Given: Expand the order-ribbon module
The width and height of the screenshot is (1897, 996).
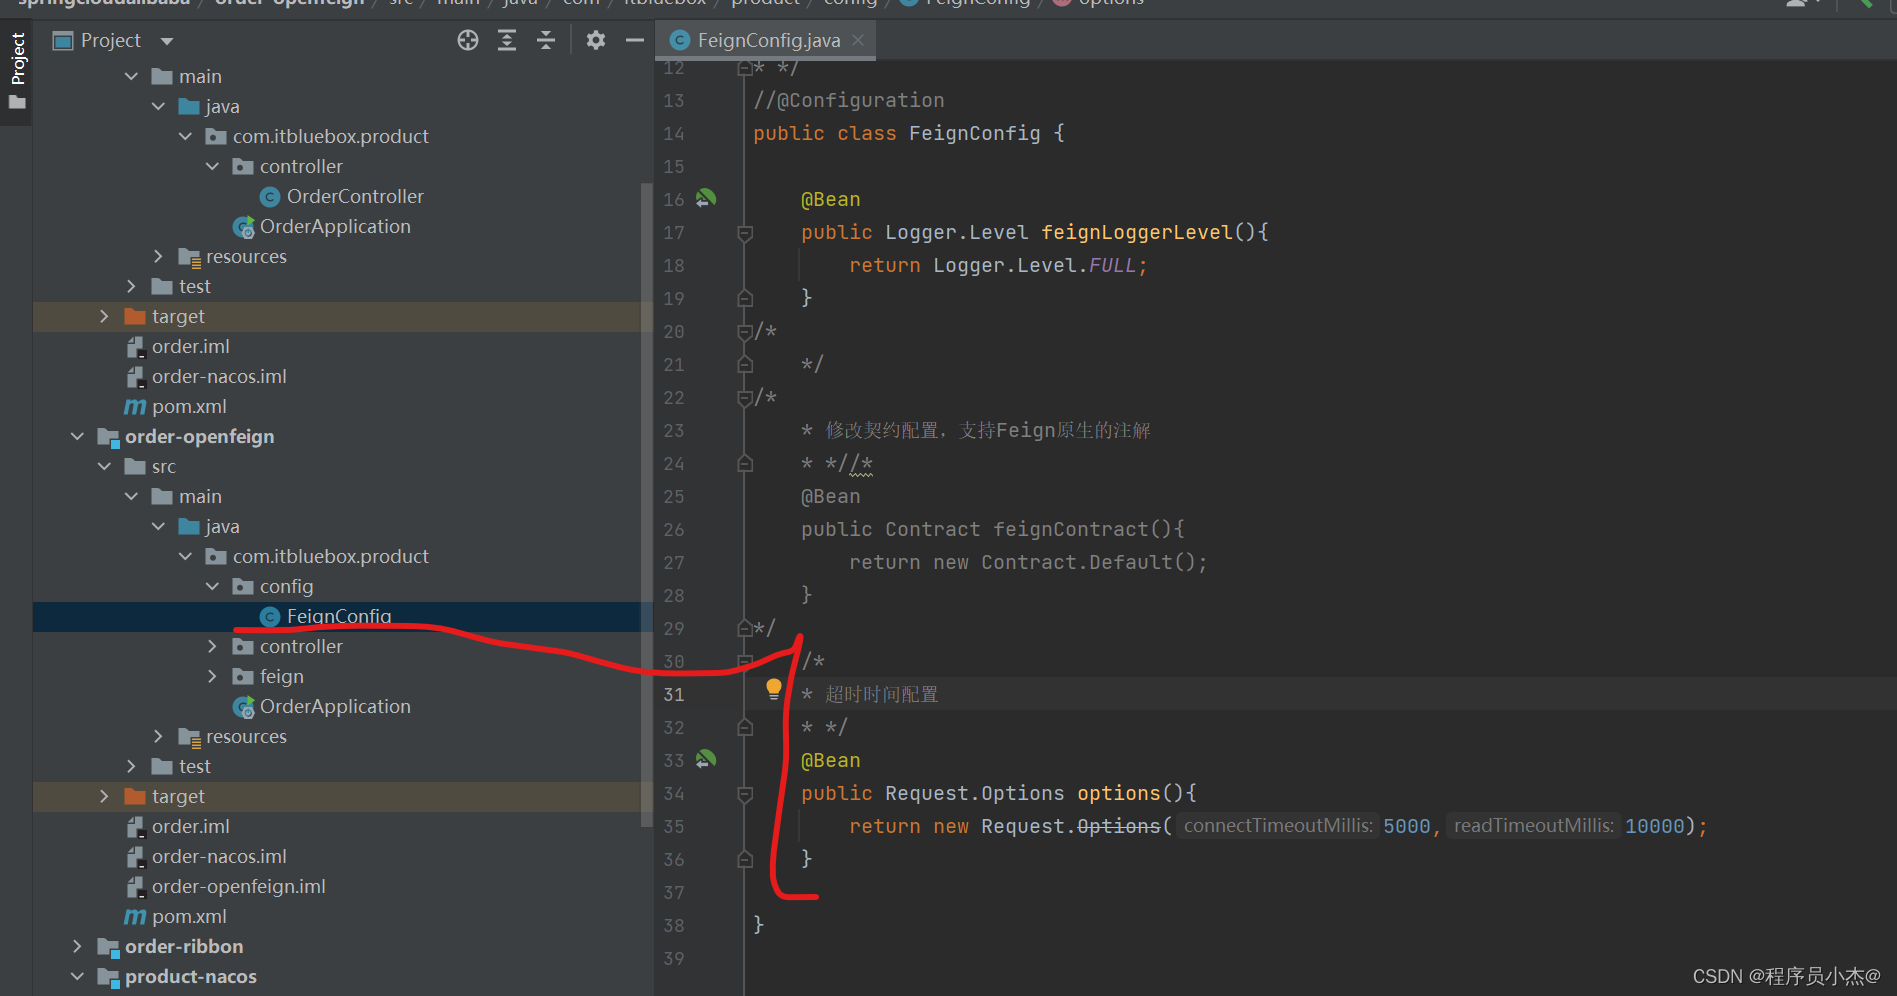Looking at the screenshot, I should (x=77, y=946).
